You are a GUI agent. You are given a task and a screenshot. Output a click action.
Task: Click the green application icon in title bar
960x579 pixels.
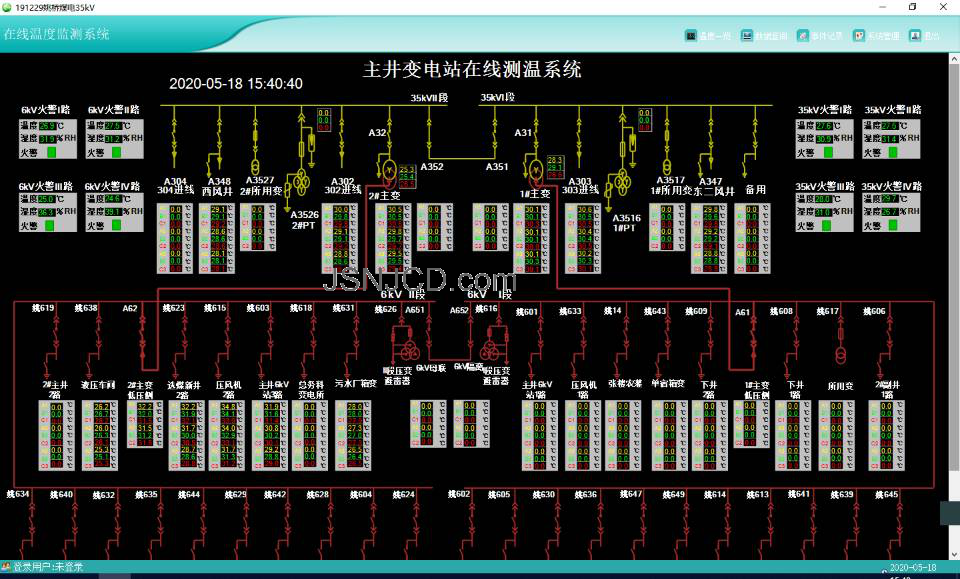point(7,7)
